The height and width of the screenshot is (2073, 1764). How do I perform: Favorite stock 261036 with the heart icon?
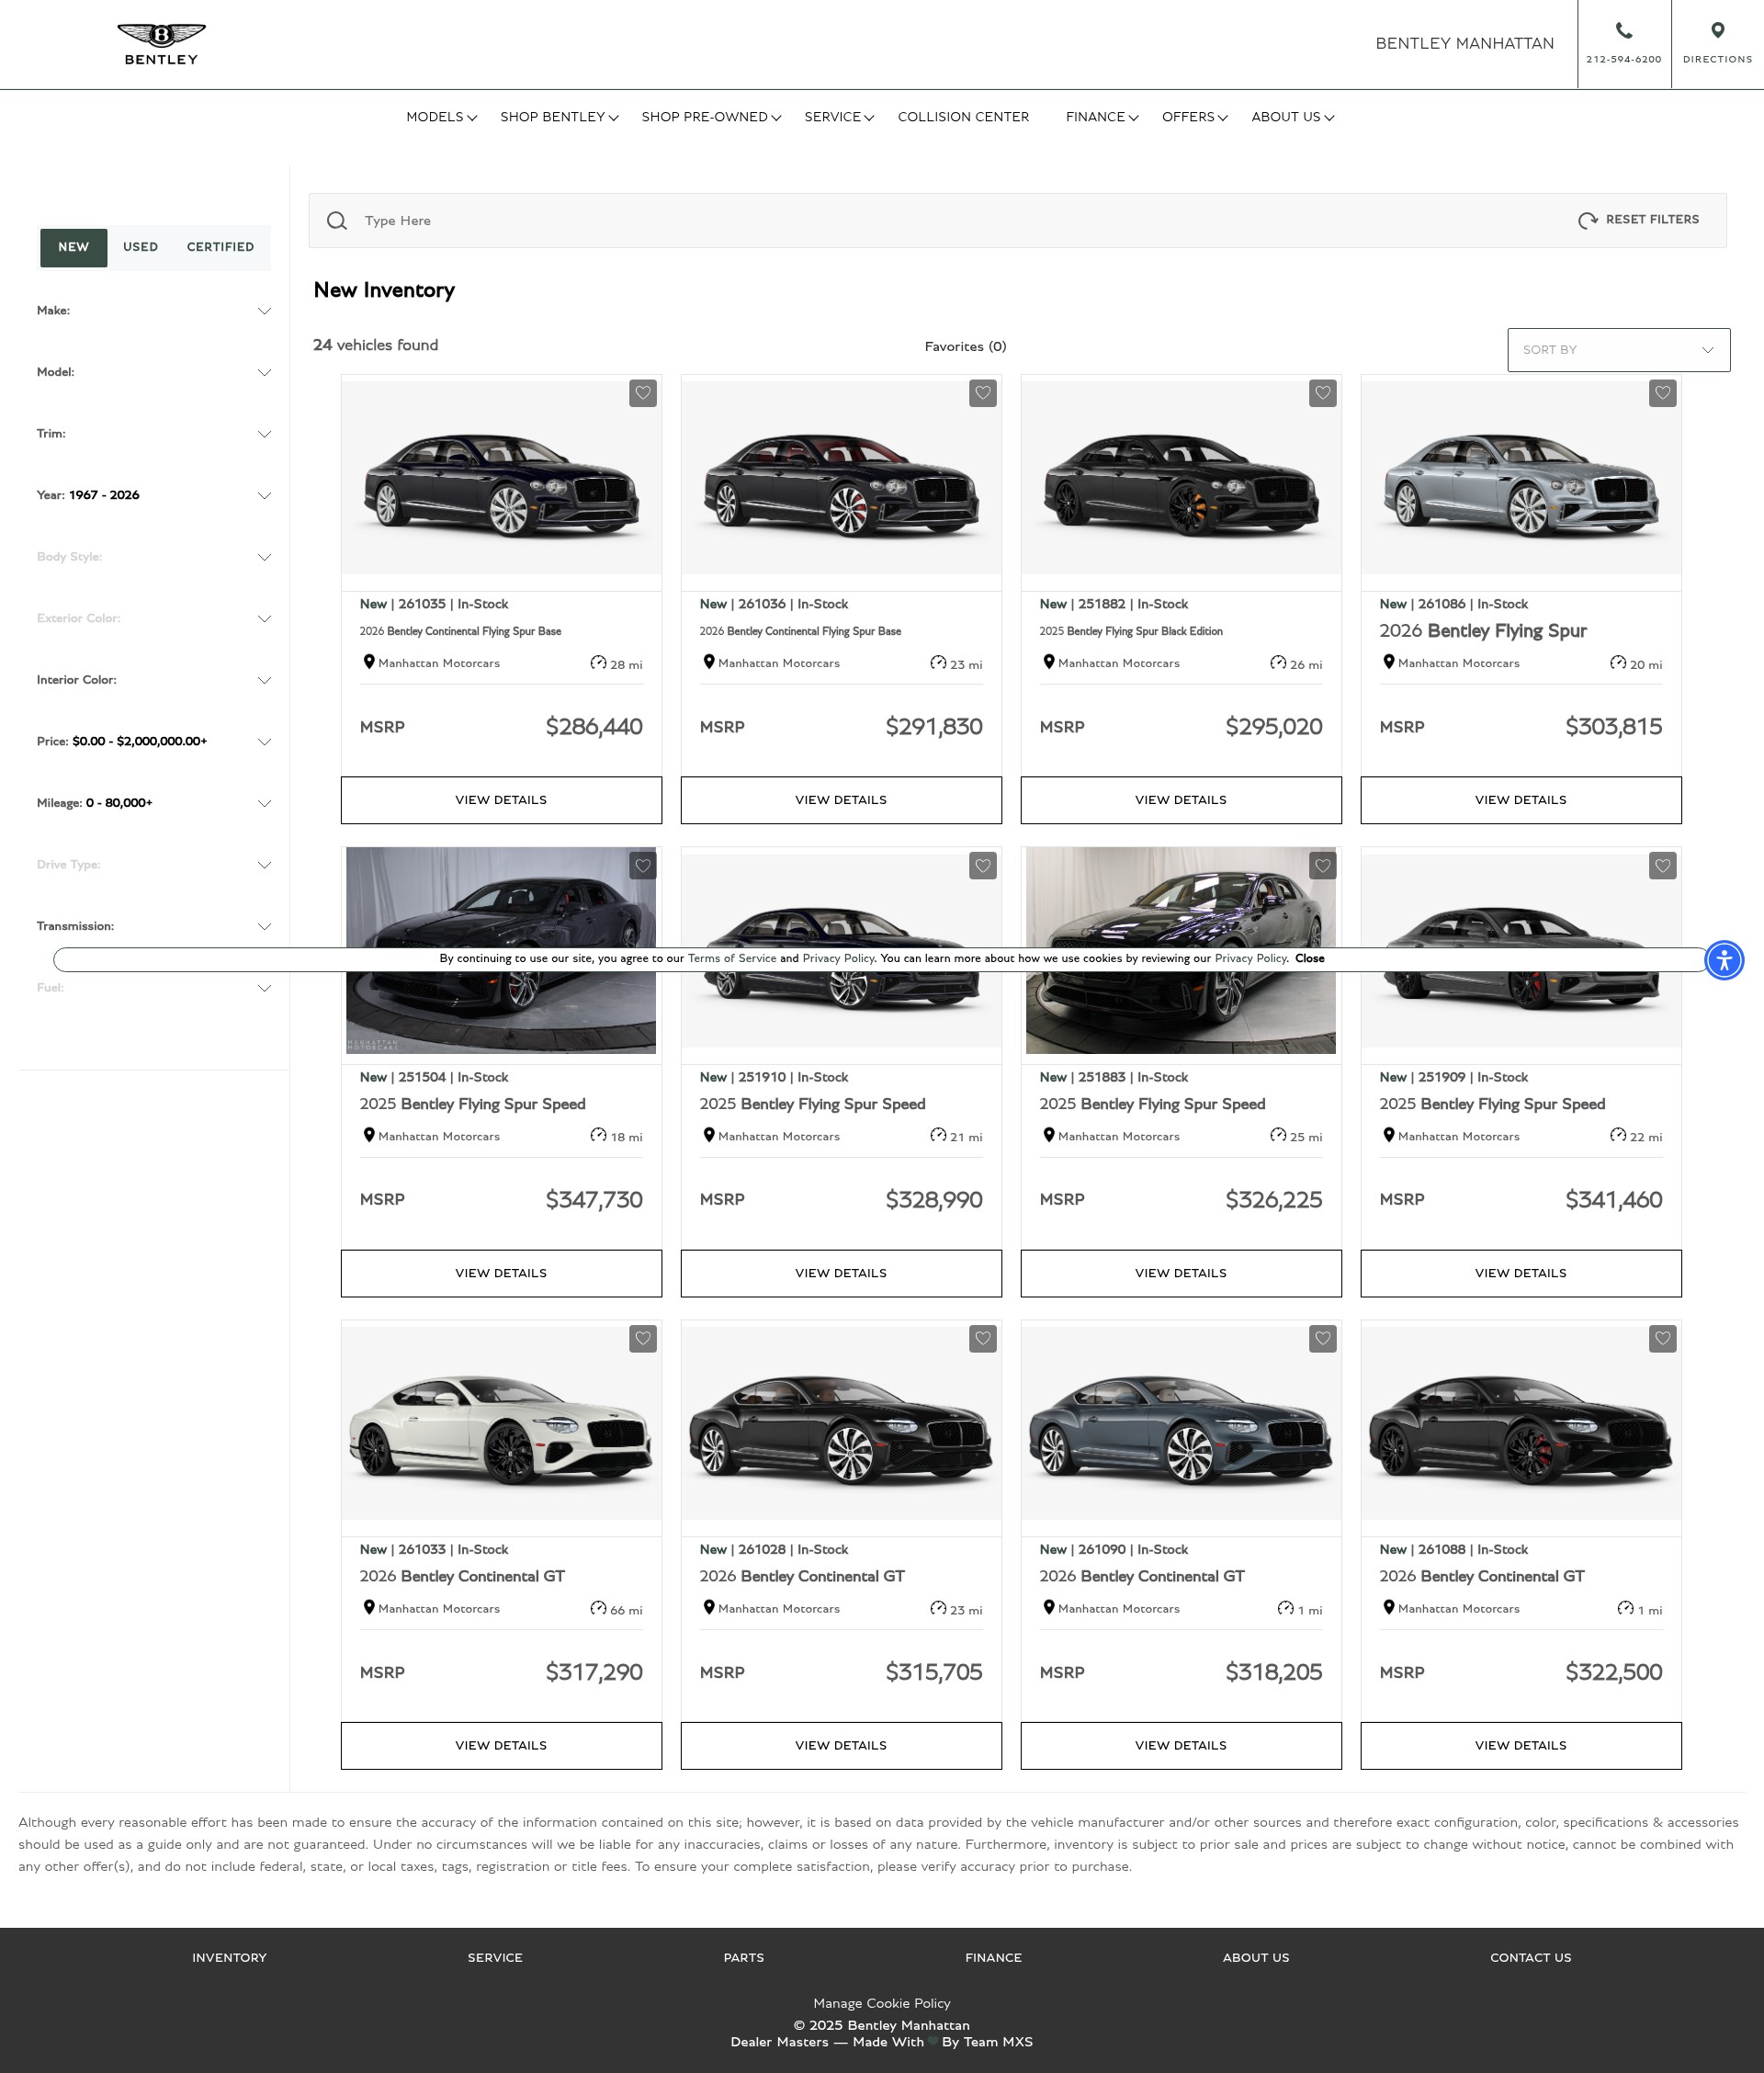coord(983,393)
